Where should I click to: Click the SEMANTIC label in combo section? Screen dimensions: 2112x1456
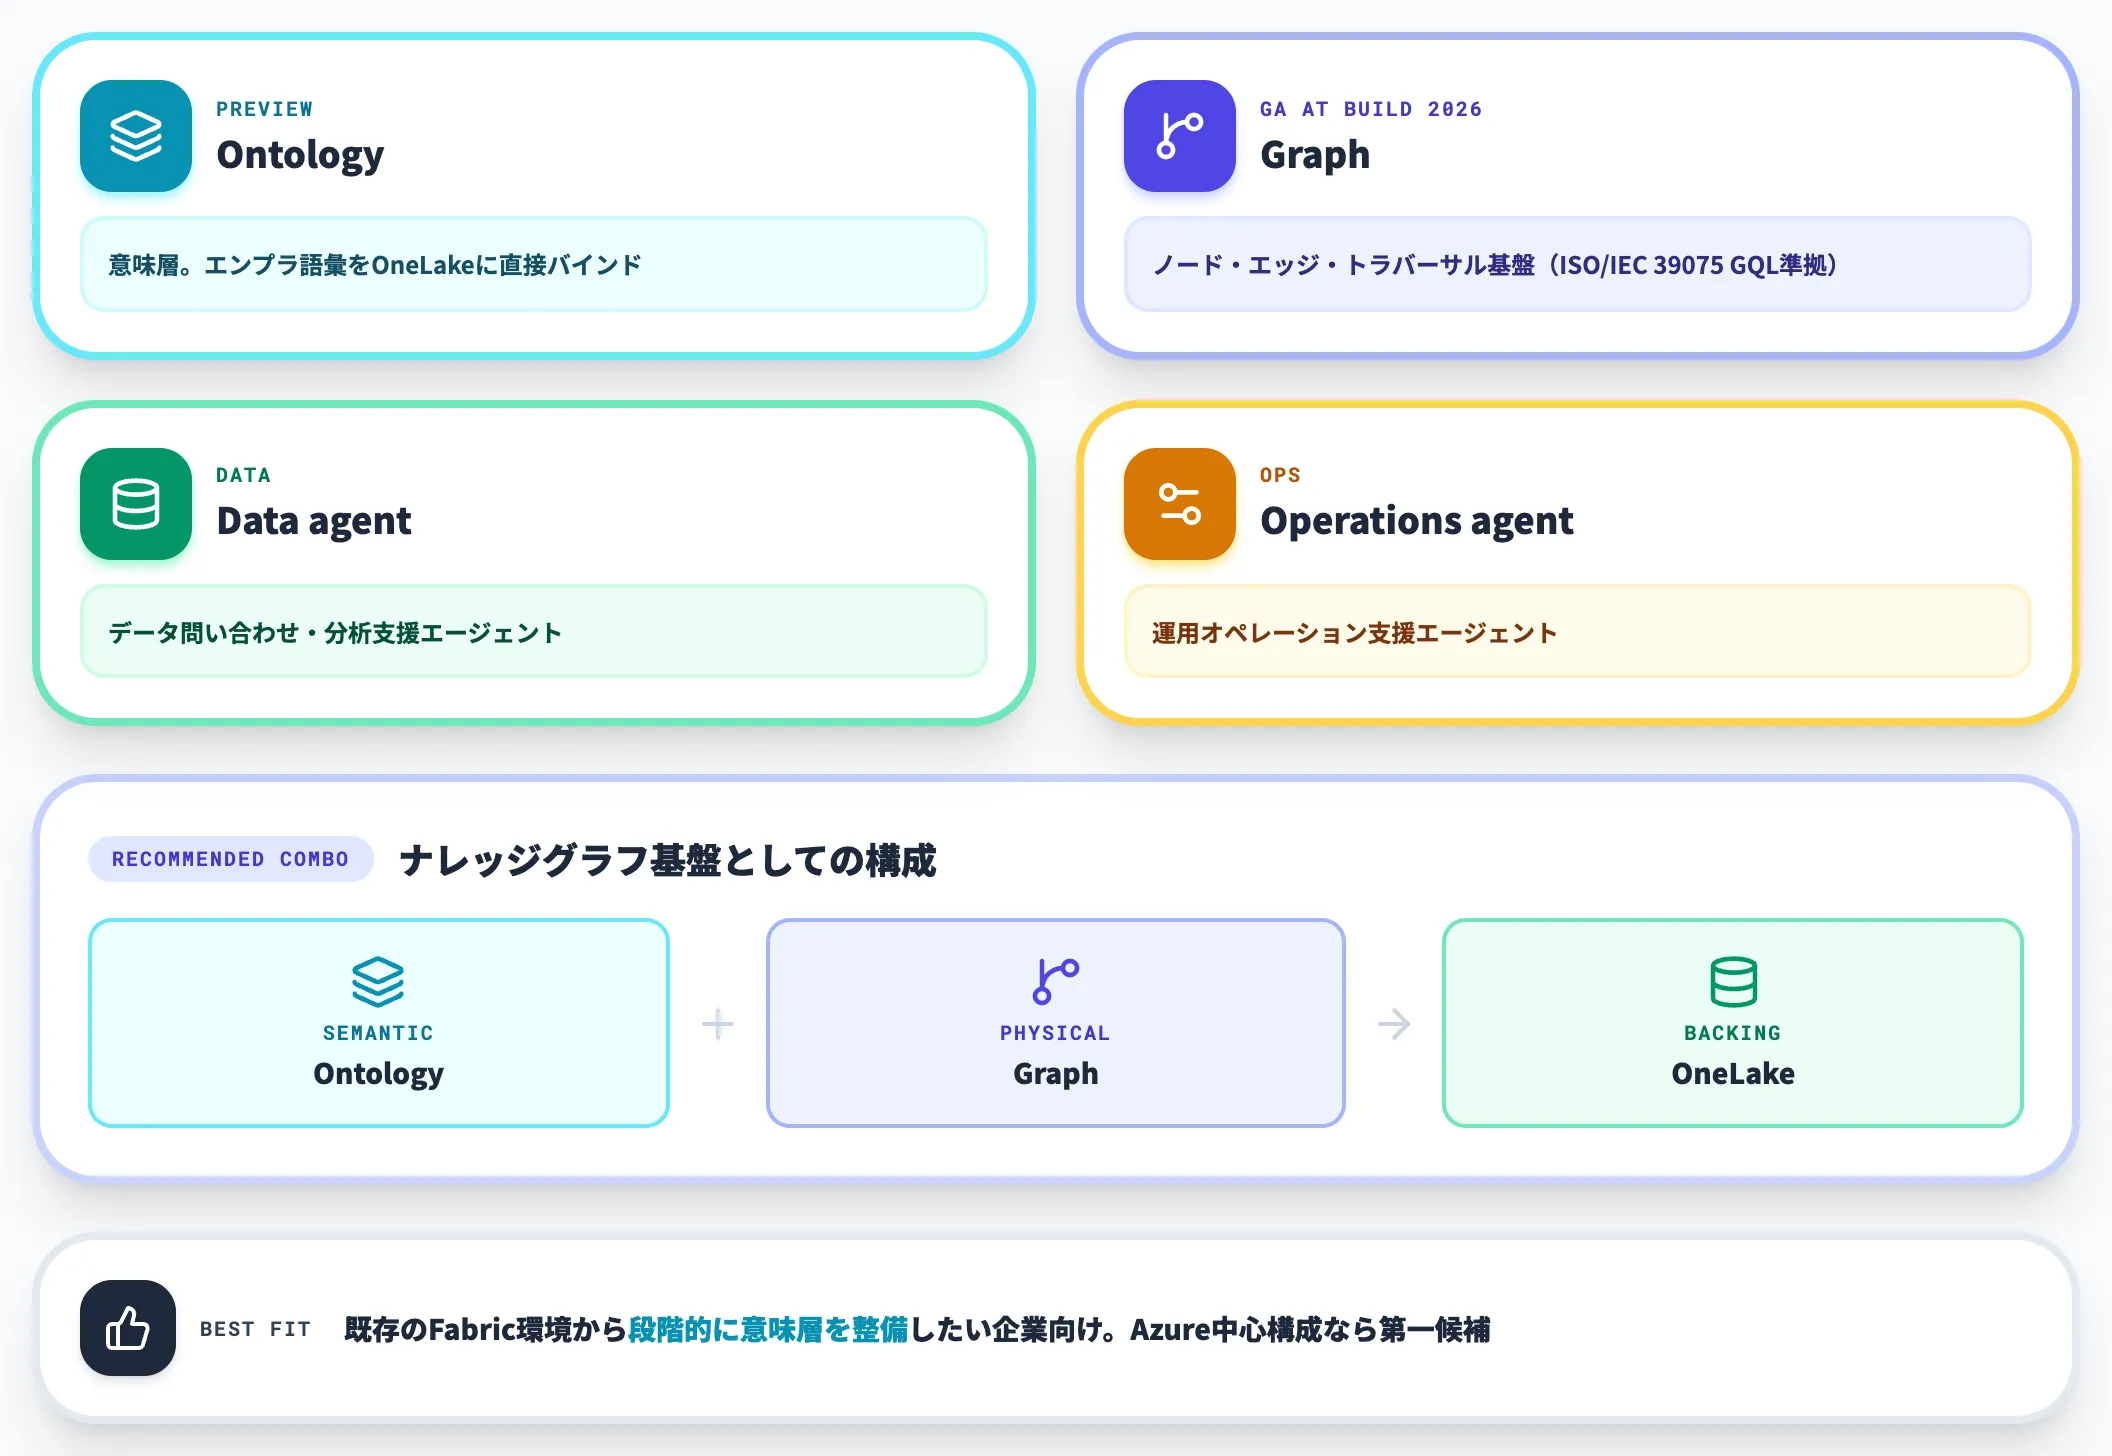378,1033
